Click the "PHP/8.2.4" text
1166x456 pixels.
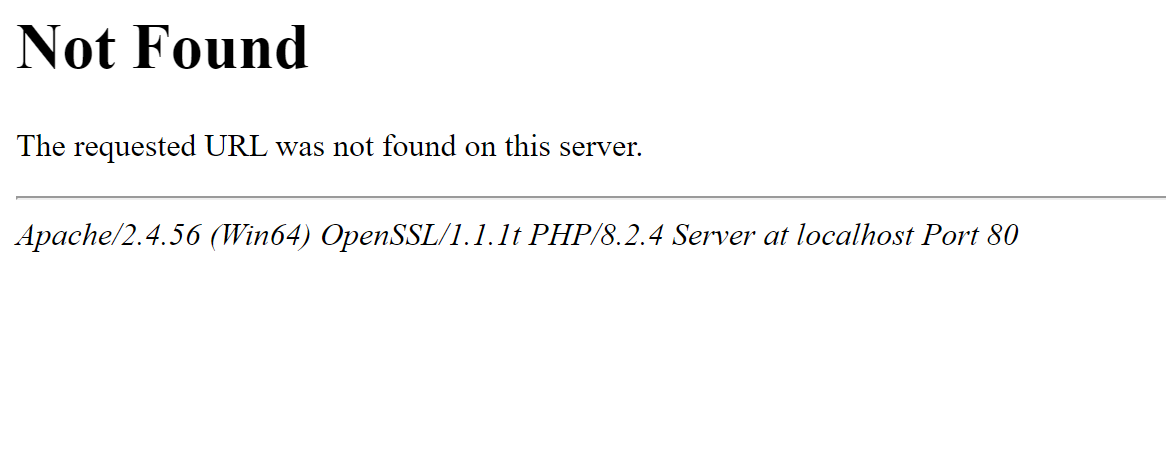(595, 235)
